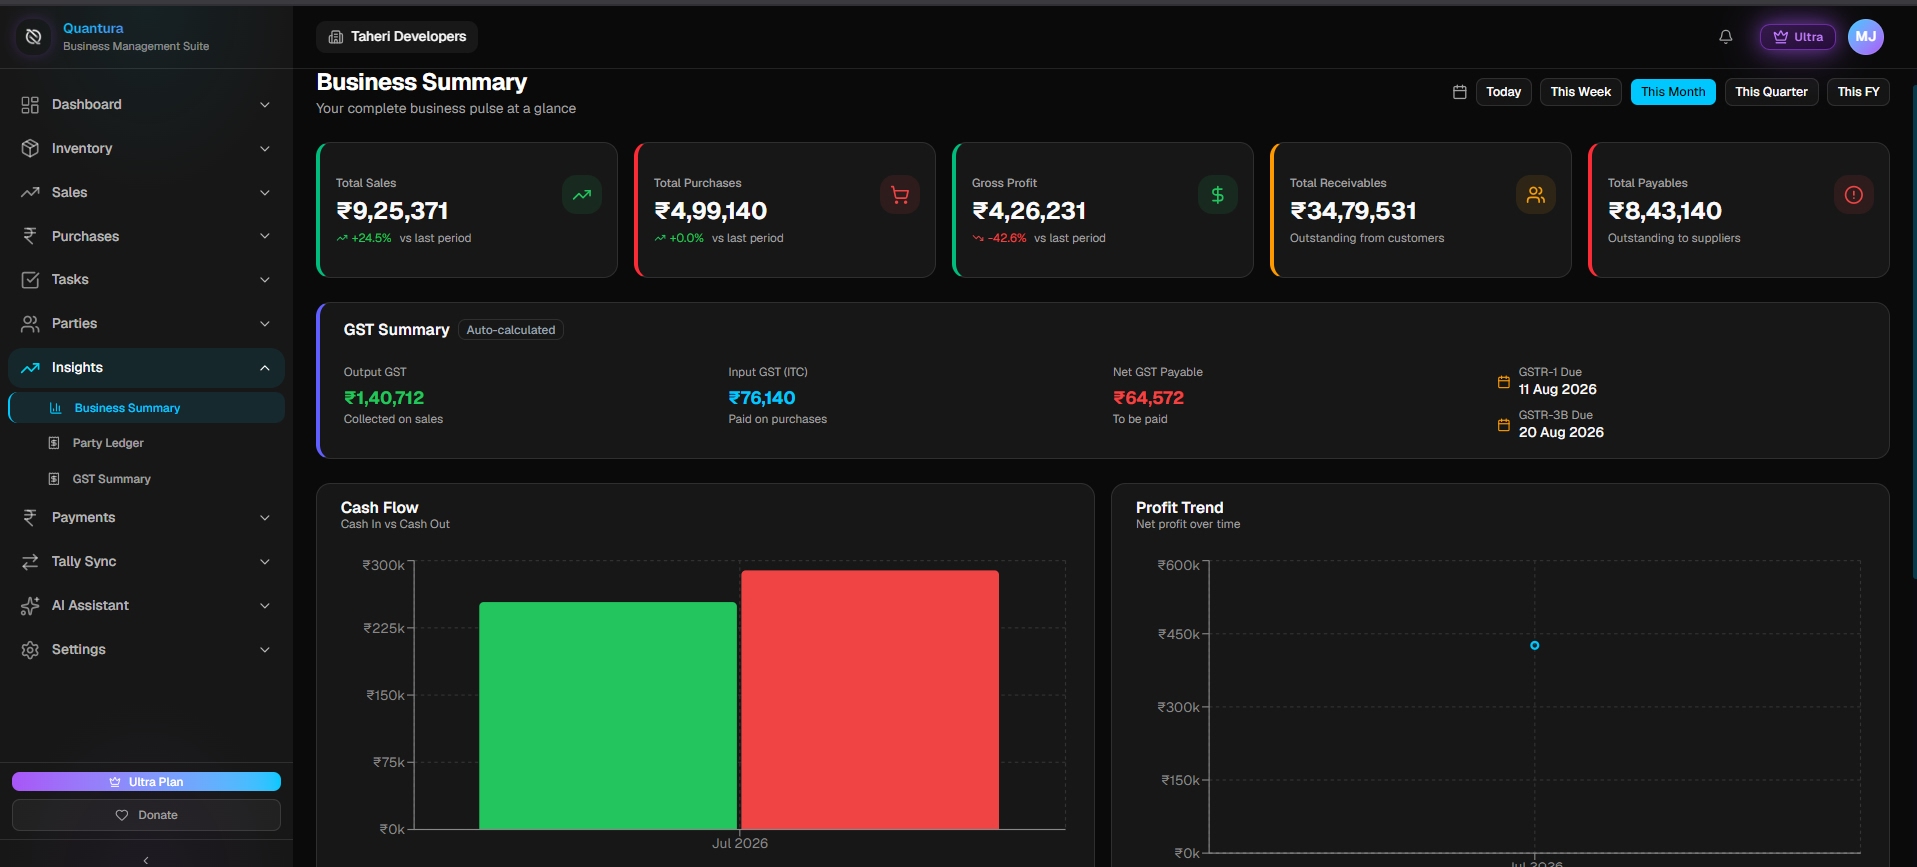Click the Parties people icon
The height and width of the screenshot is (867, 1917).
[30, 324]
